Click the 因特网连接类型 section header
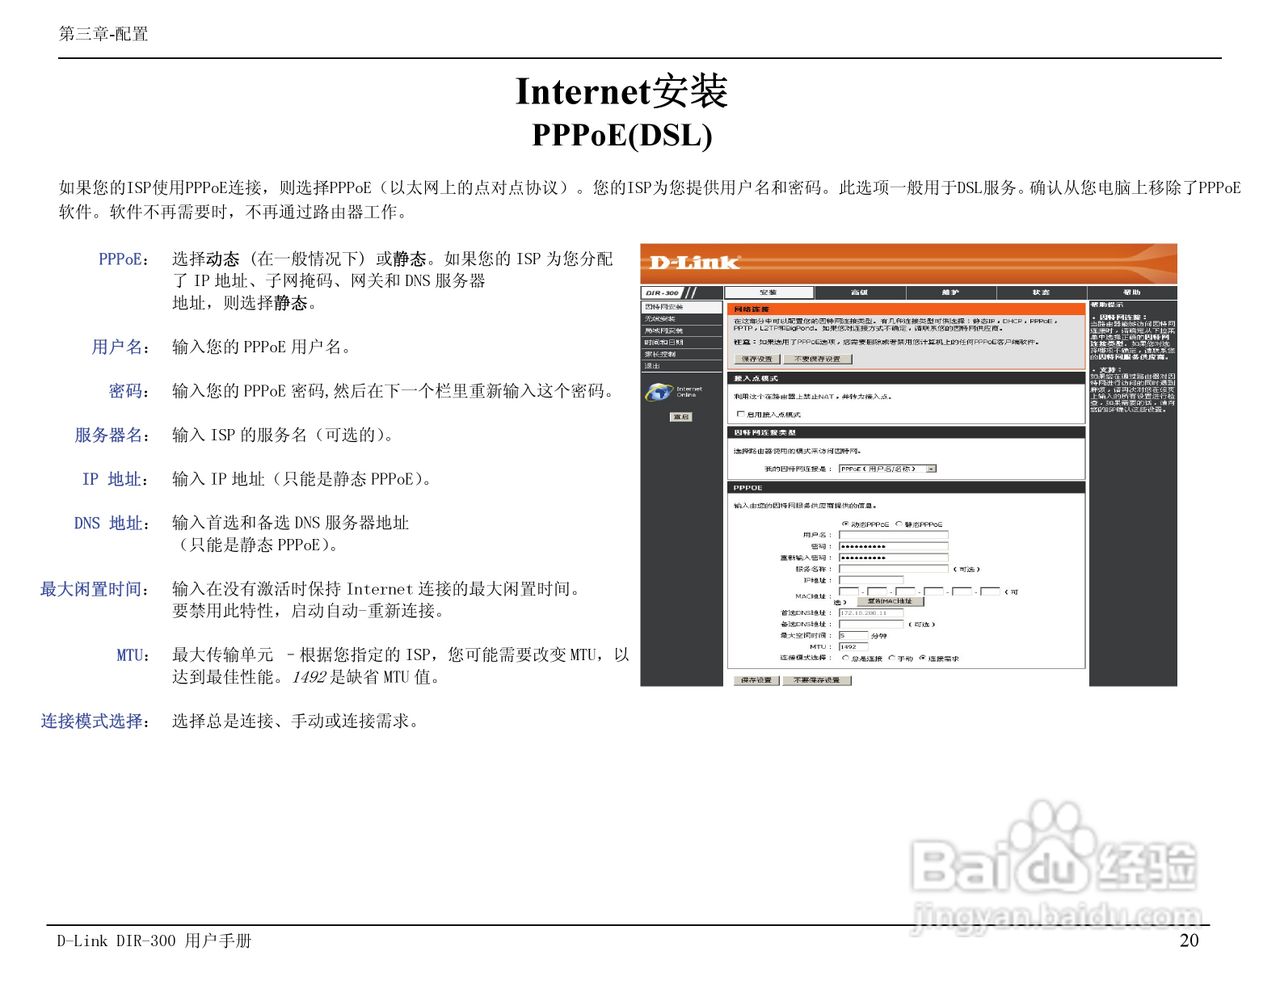Viewport: 1280px width, 989px height. (906, 433)
